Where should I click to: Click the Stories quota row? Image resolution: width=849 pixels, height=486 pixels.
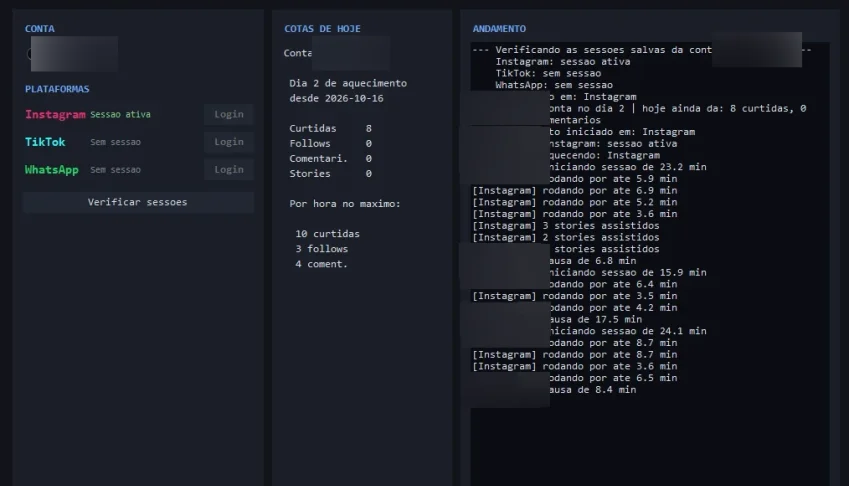[x=330, y=174]
